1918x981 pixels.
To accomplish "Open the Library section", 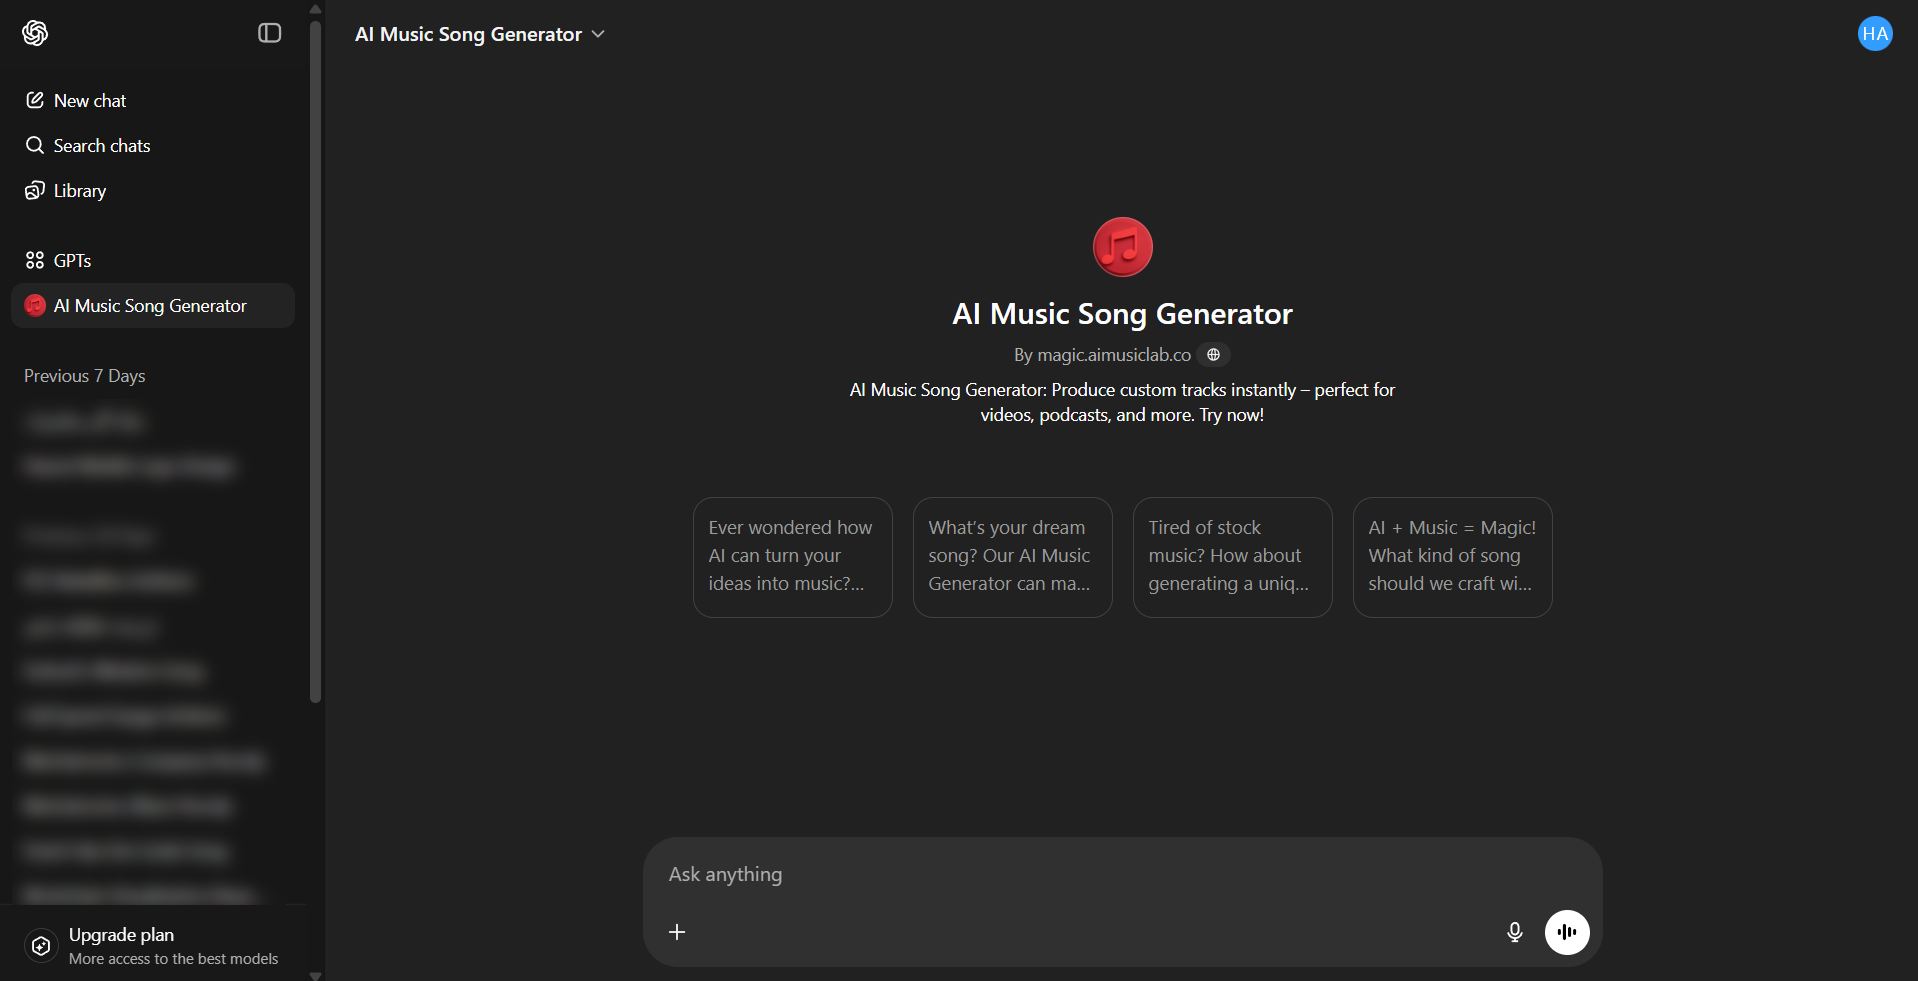I will [x=153, y=190].
